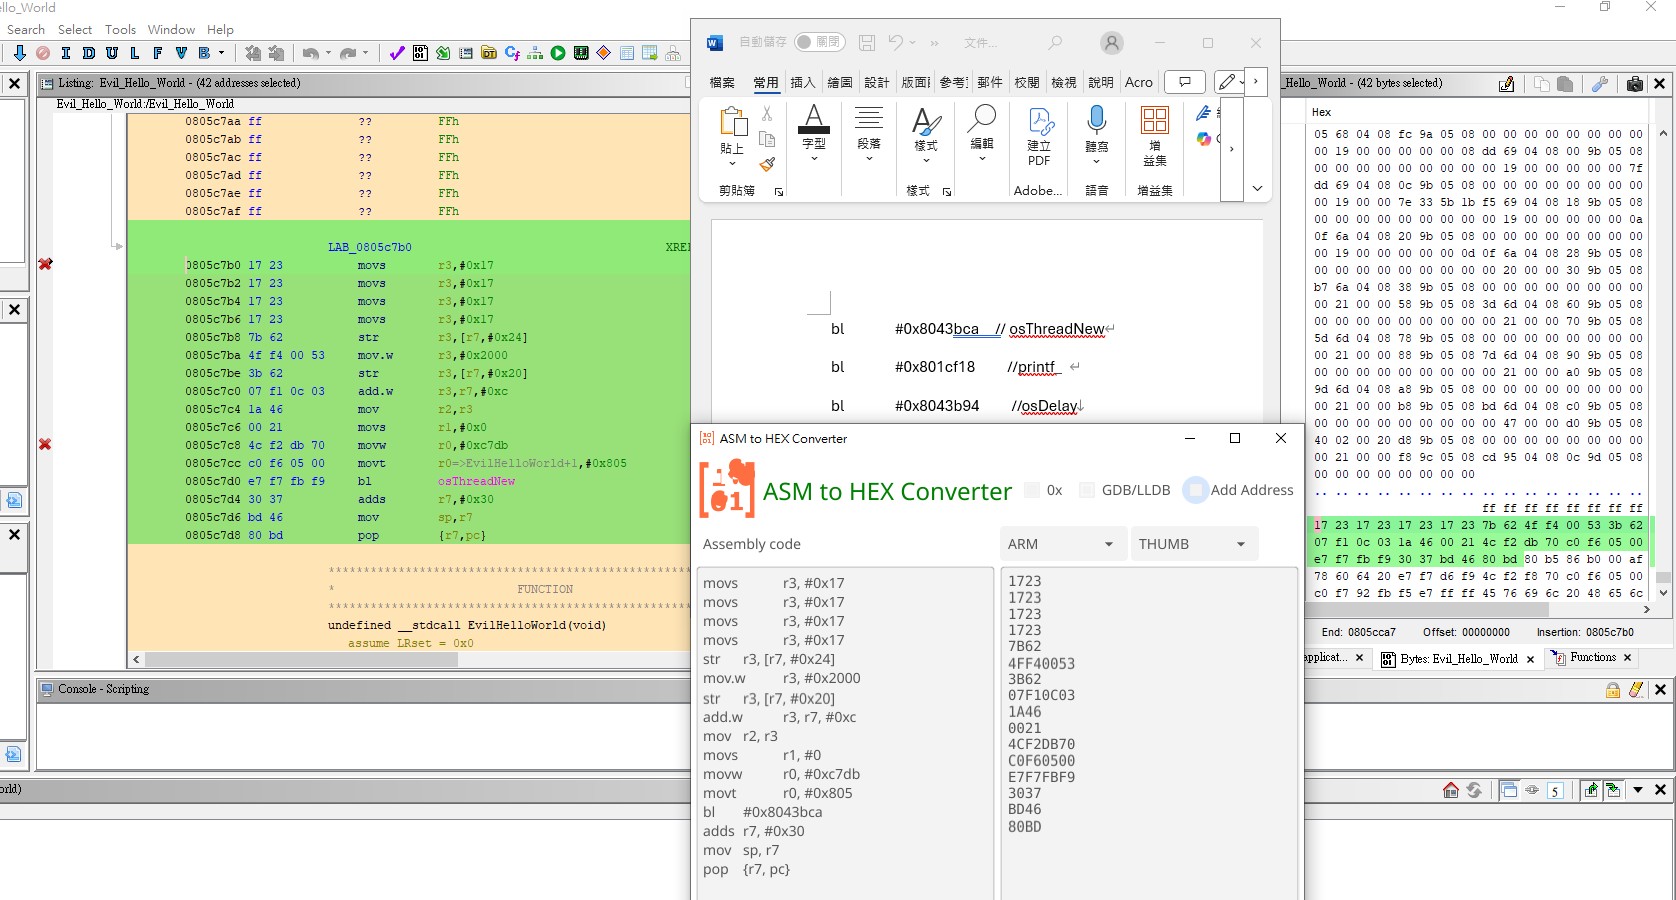The image size is (1676, 900).
Task: Collapse the Word ribbon with the chevron
Action: click(x=1257, y=188)
